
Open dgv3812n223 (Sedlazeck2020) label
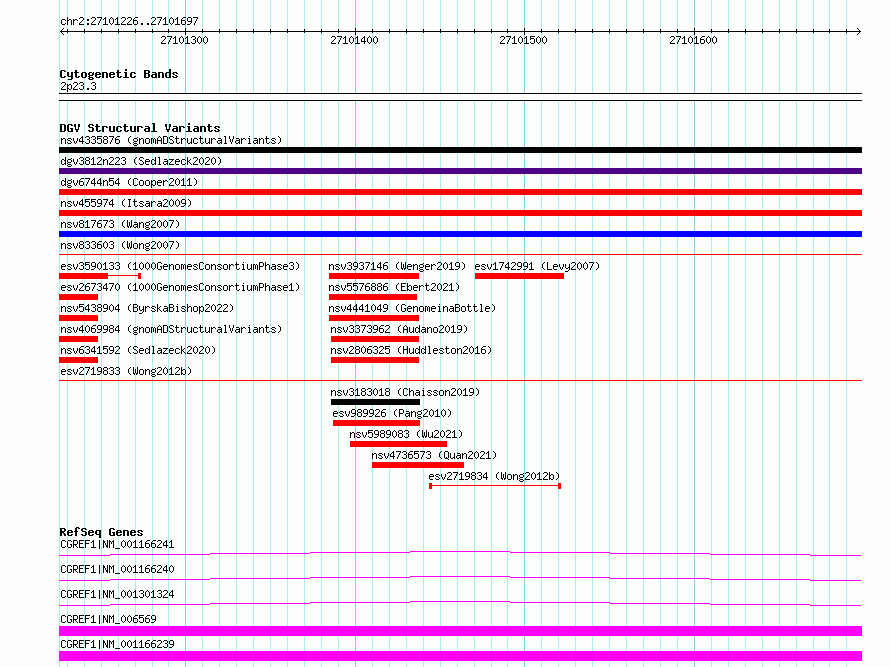[x=141, y=161]
